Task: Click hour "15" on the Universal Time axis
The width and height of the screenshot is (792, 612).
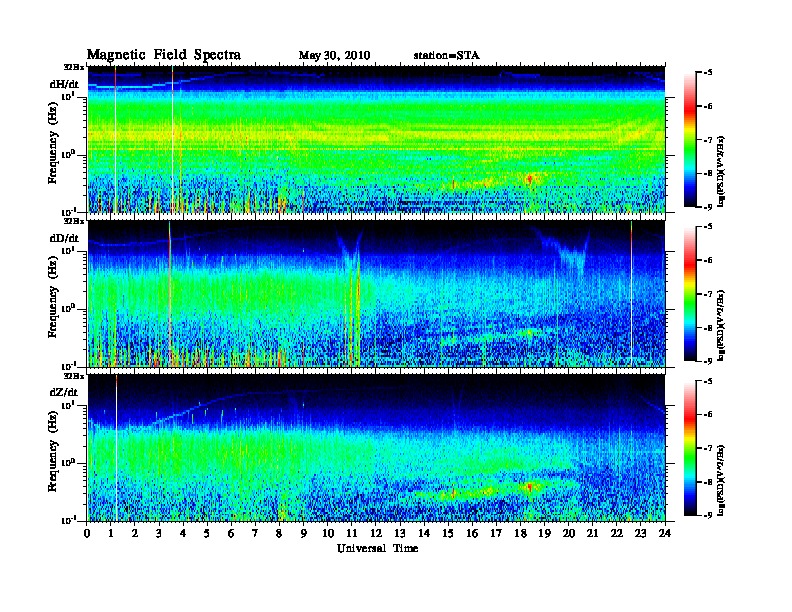Action: [448, 534]
